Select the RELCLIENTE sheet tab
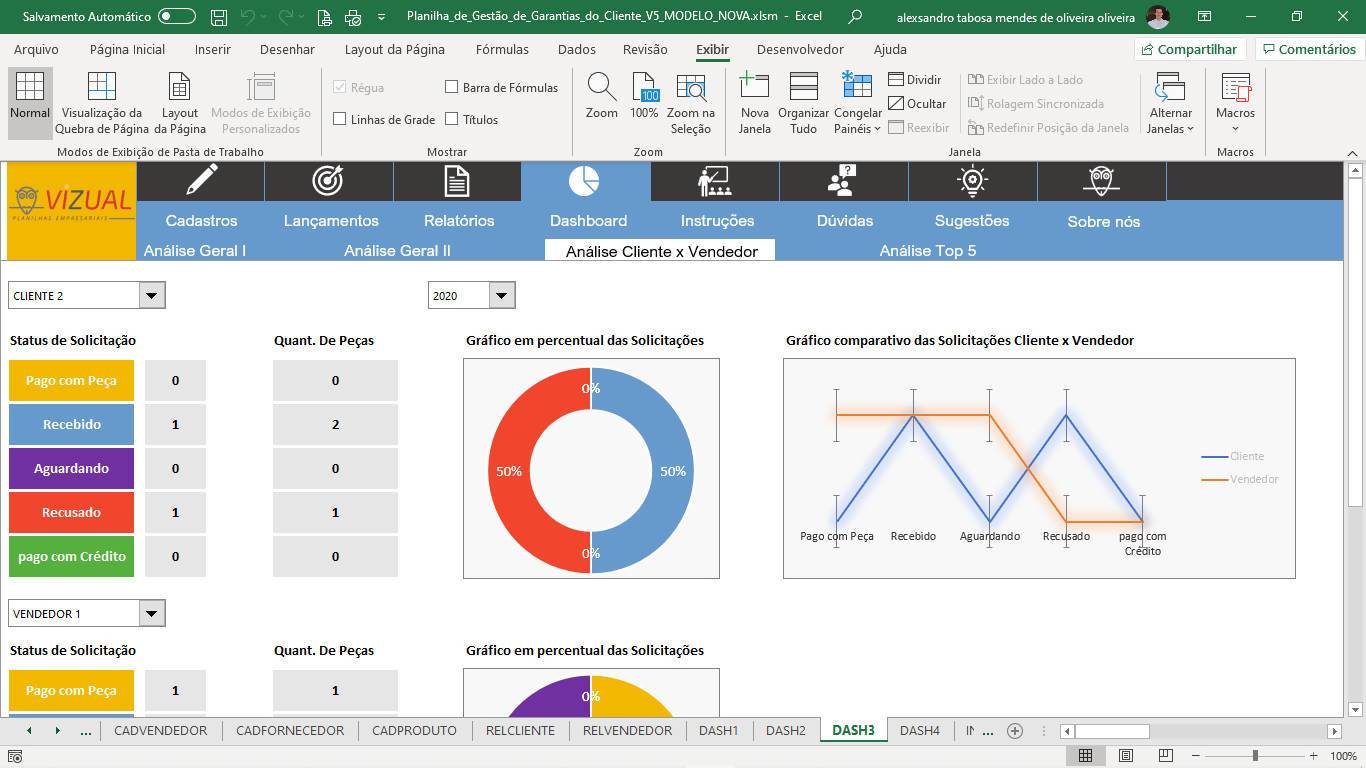Viewport: 1366px width, 768px height. click(520, 731)
